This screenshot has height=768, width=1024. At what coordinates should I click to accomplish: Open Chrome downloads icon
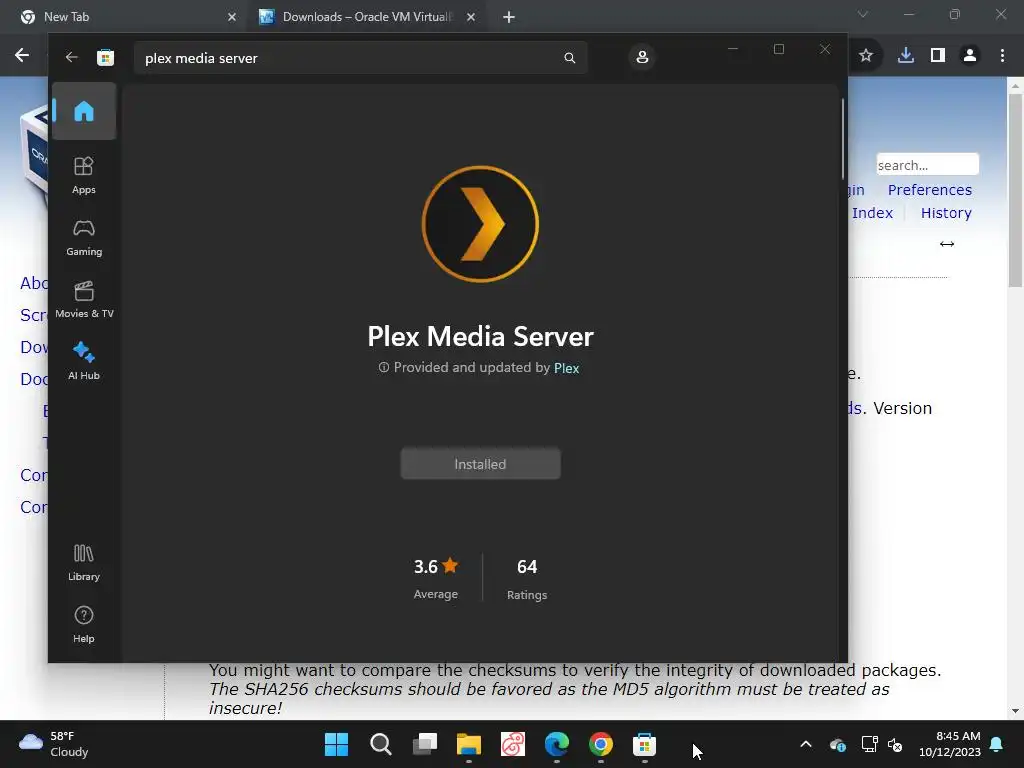[906, 56]
